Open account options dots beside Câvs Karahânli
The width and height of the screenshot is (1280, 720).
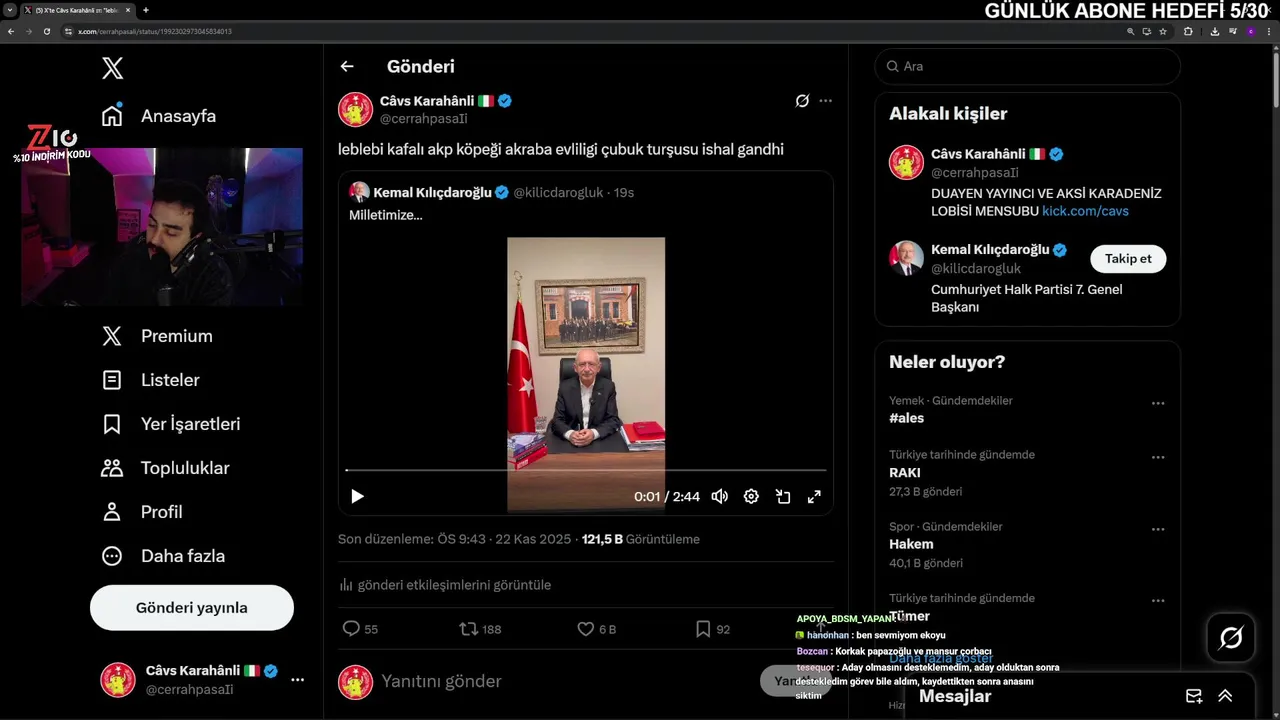coord(297,680)
